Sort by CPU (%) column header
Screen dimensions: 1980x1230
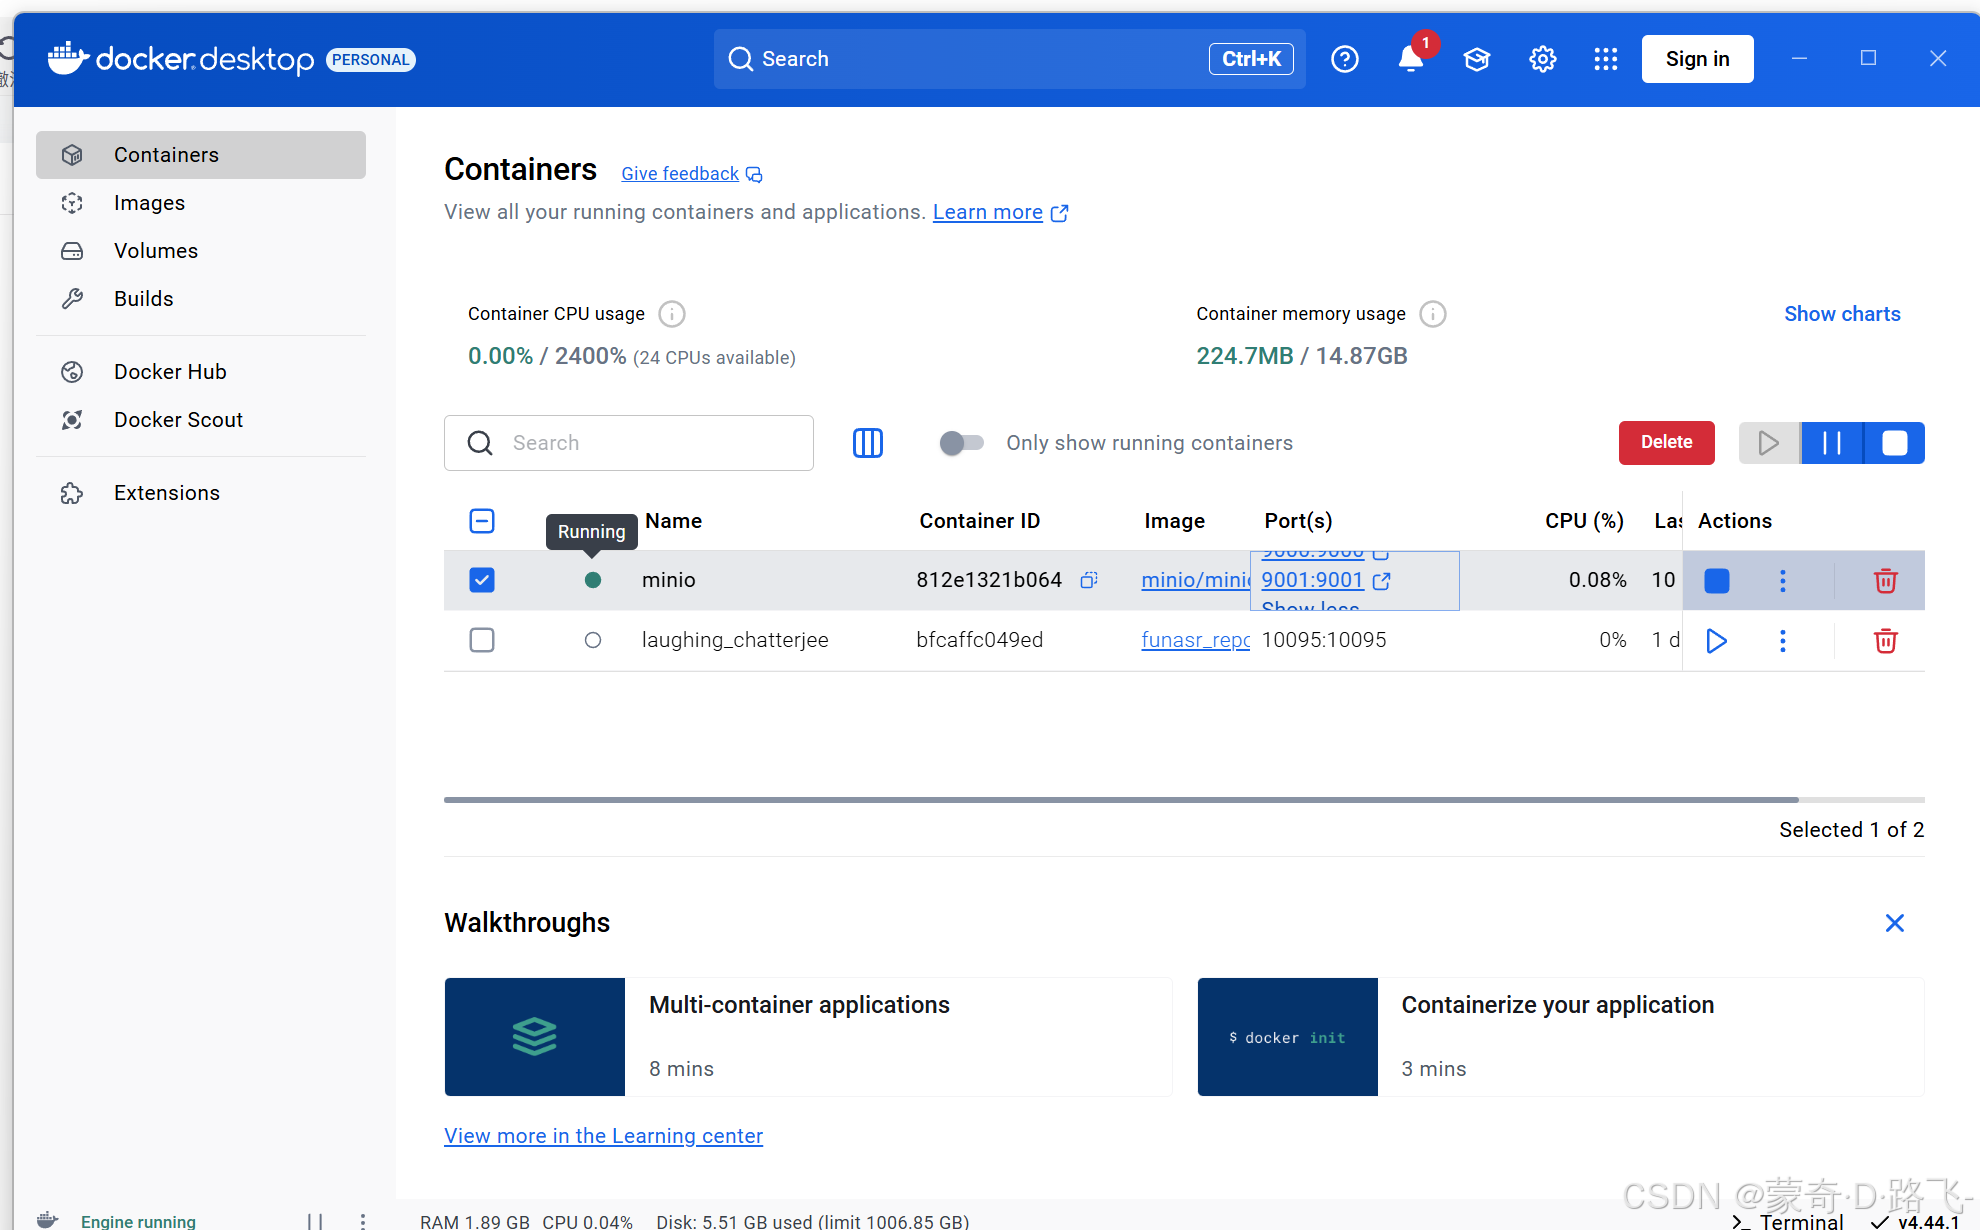[x=1584, y=521]
